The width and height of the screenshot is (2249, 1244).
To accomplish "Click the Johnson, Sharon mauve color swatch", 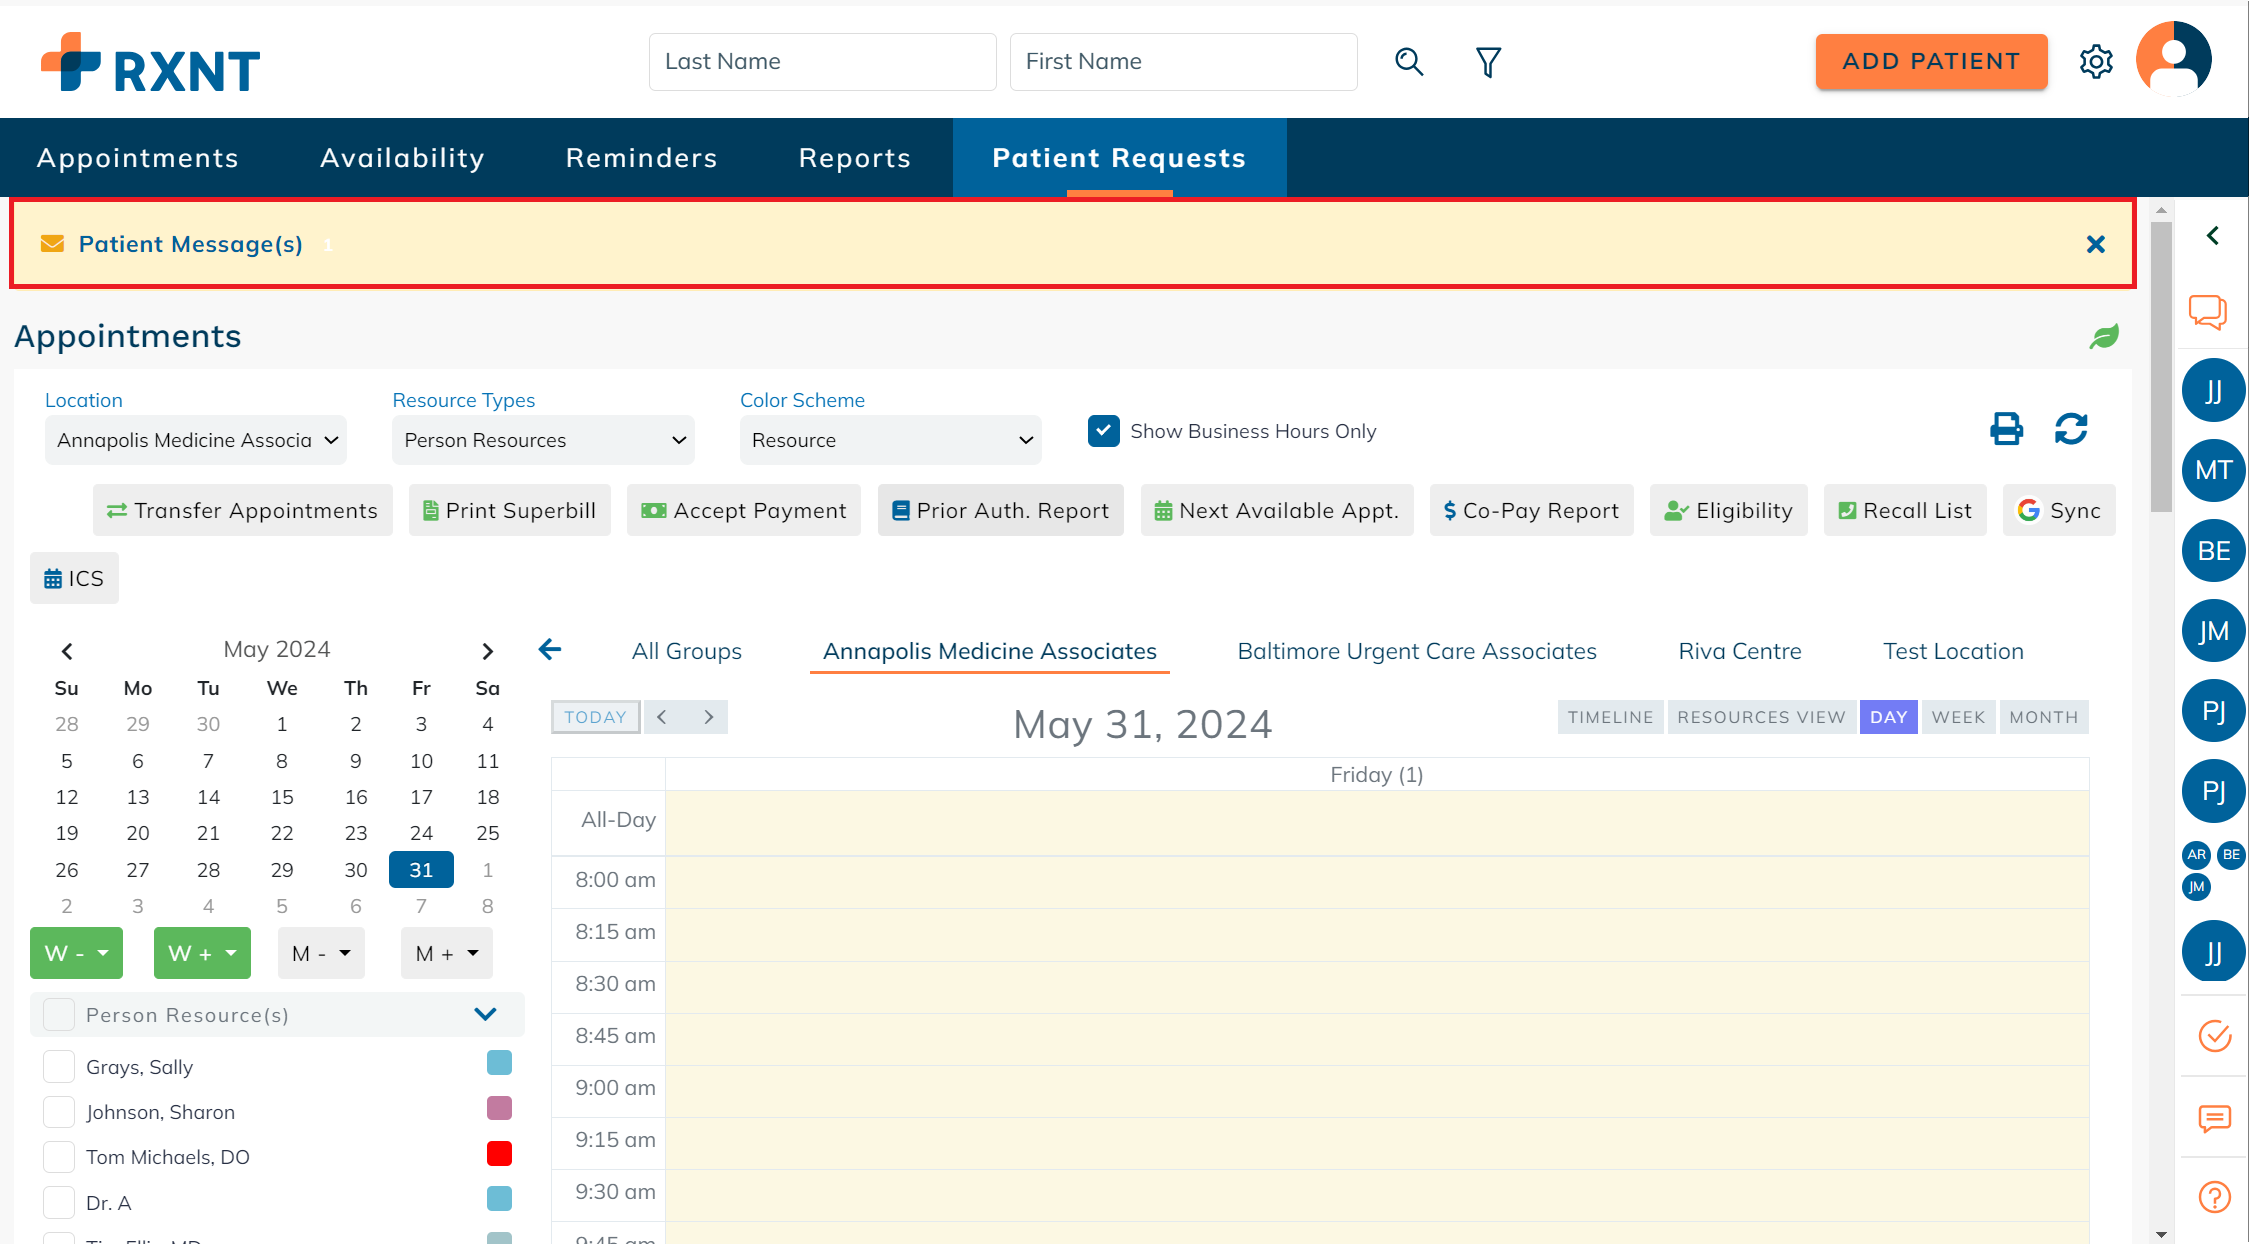I will coord(499,1108).
